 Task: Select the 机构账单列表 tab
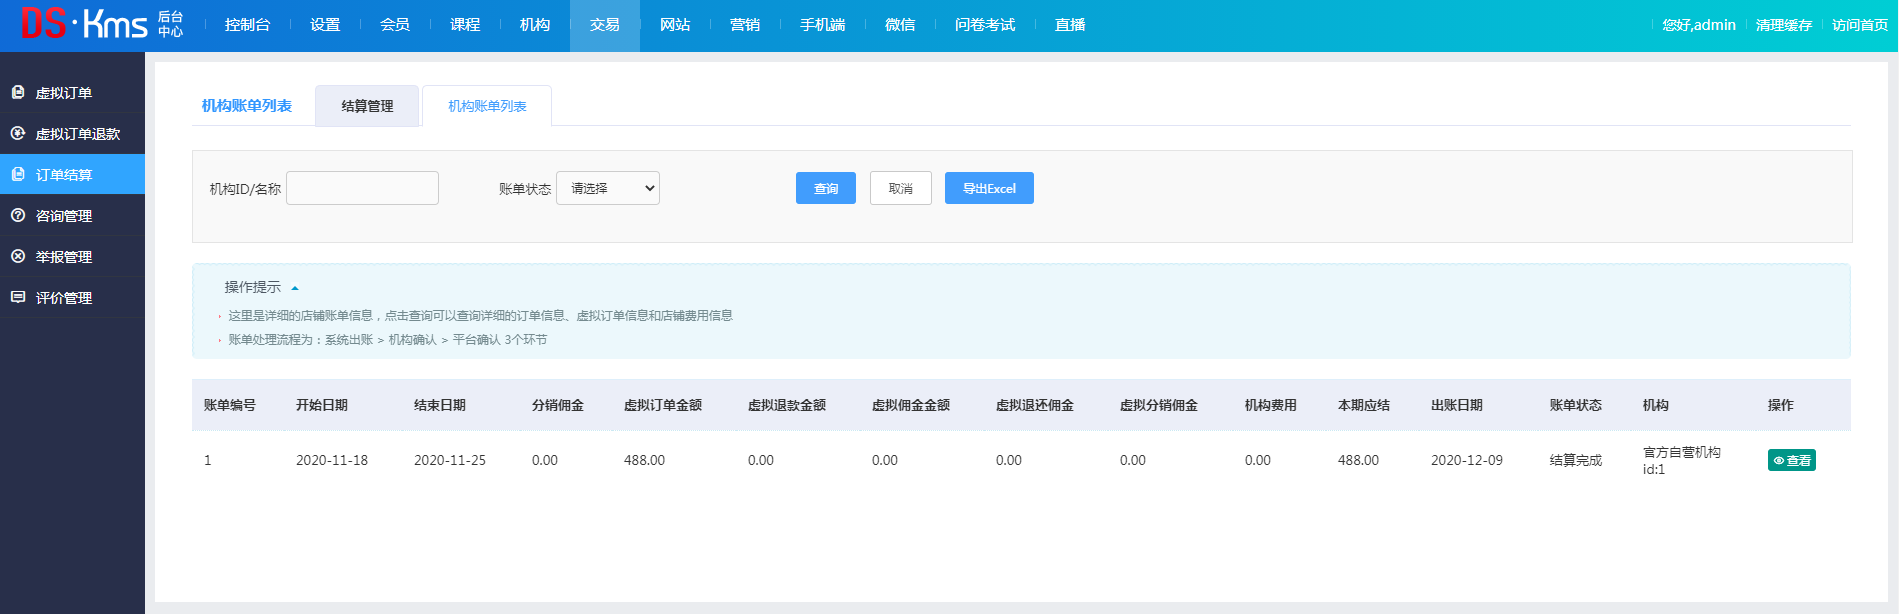tap(487, 106)
